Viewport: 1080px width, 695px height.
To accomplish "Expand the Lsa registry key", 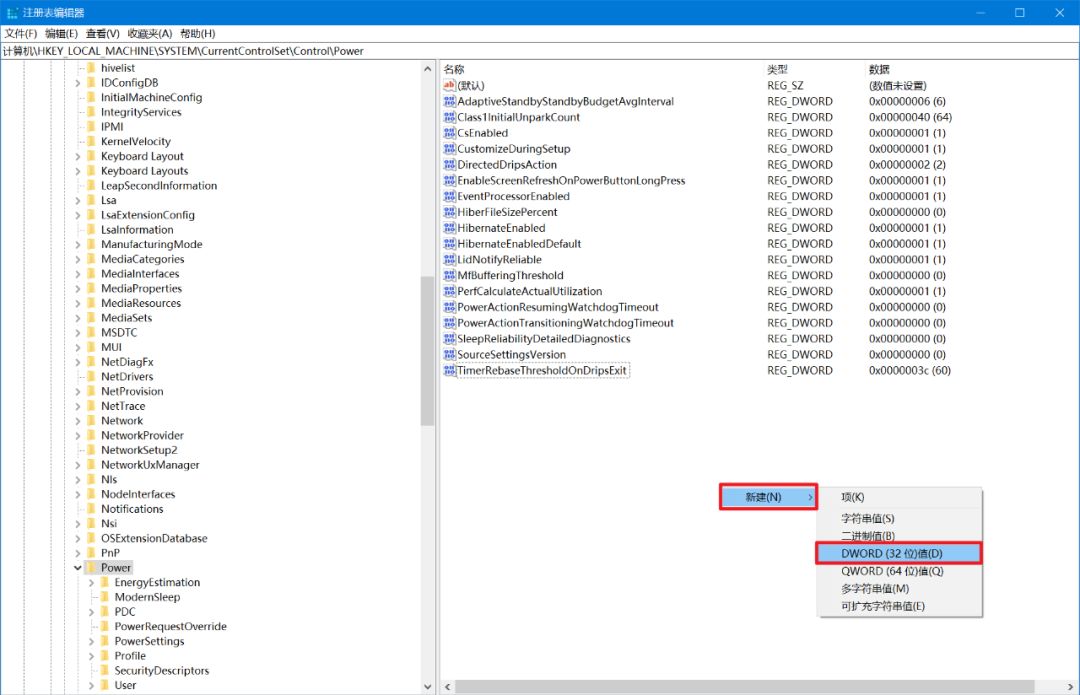I will pos(77,200).
